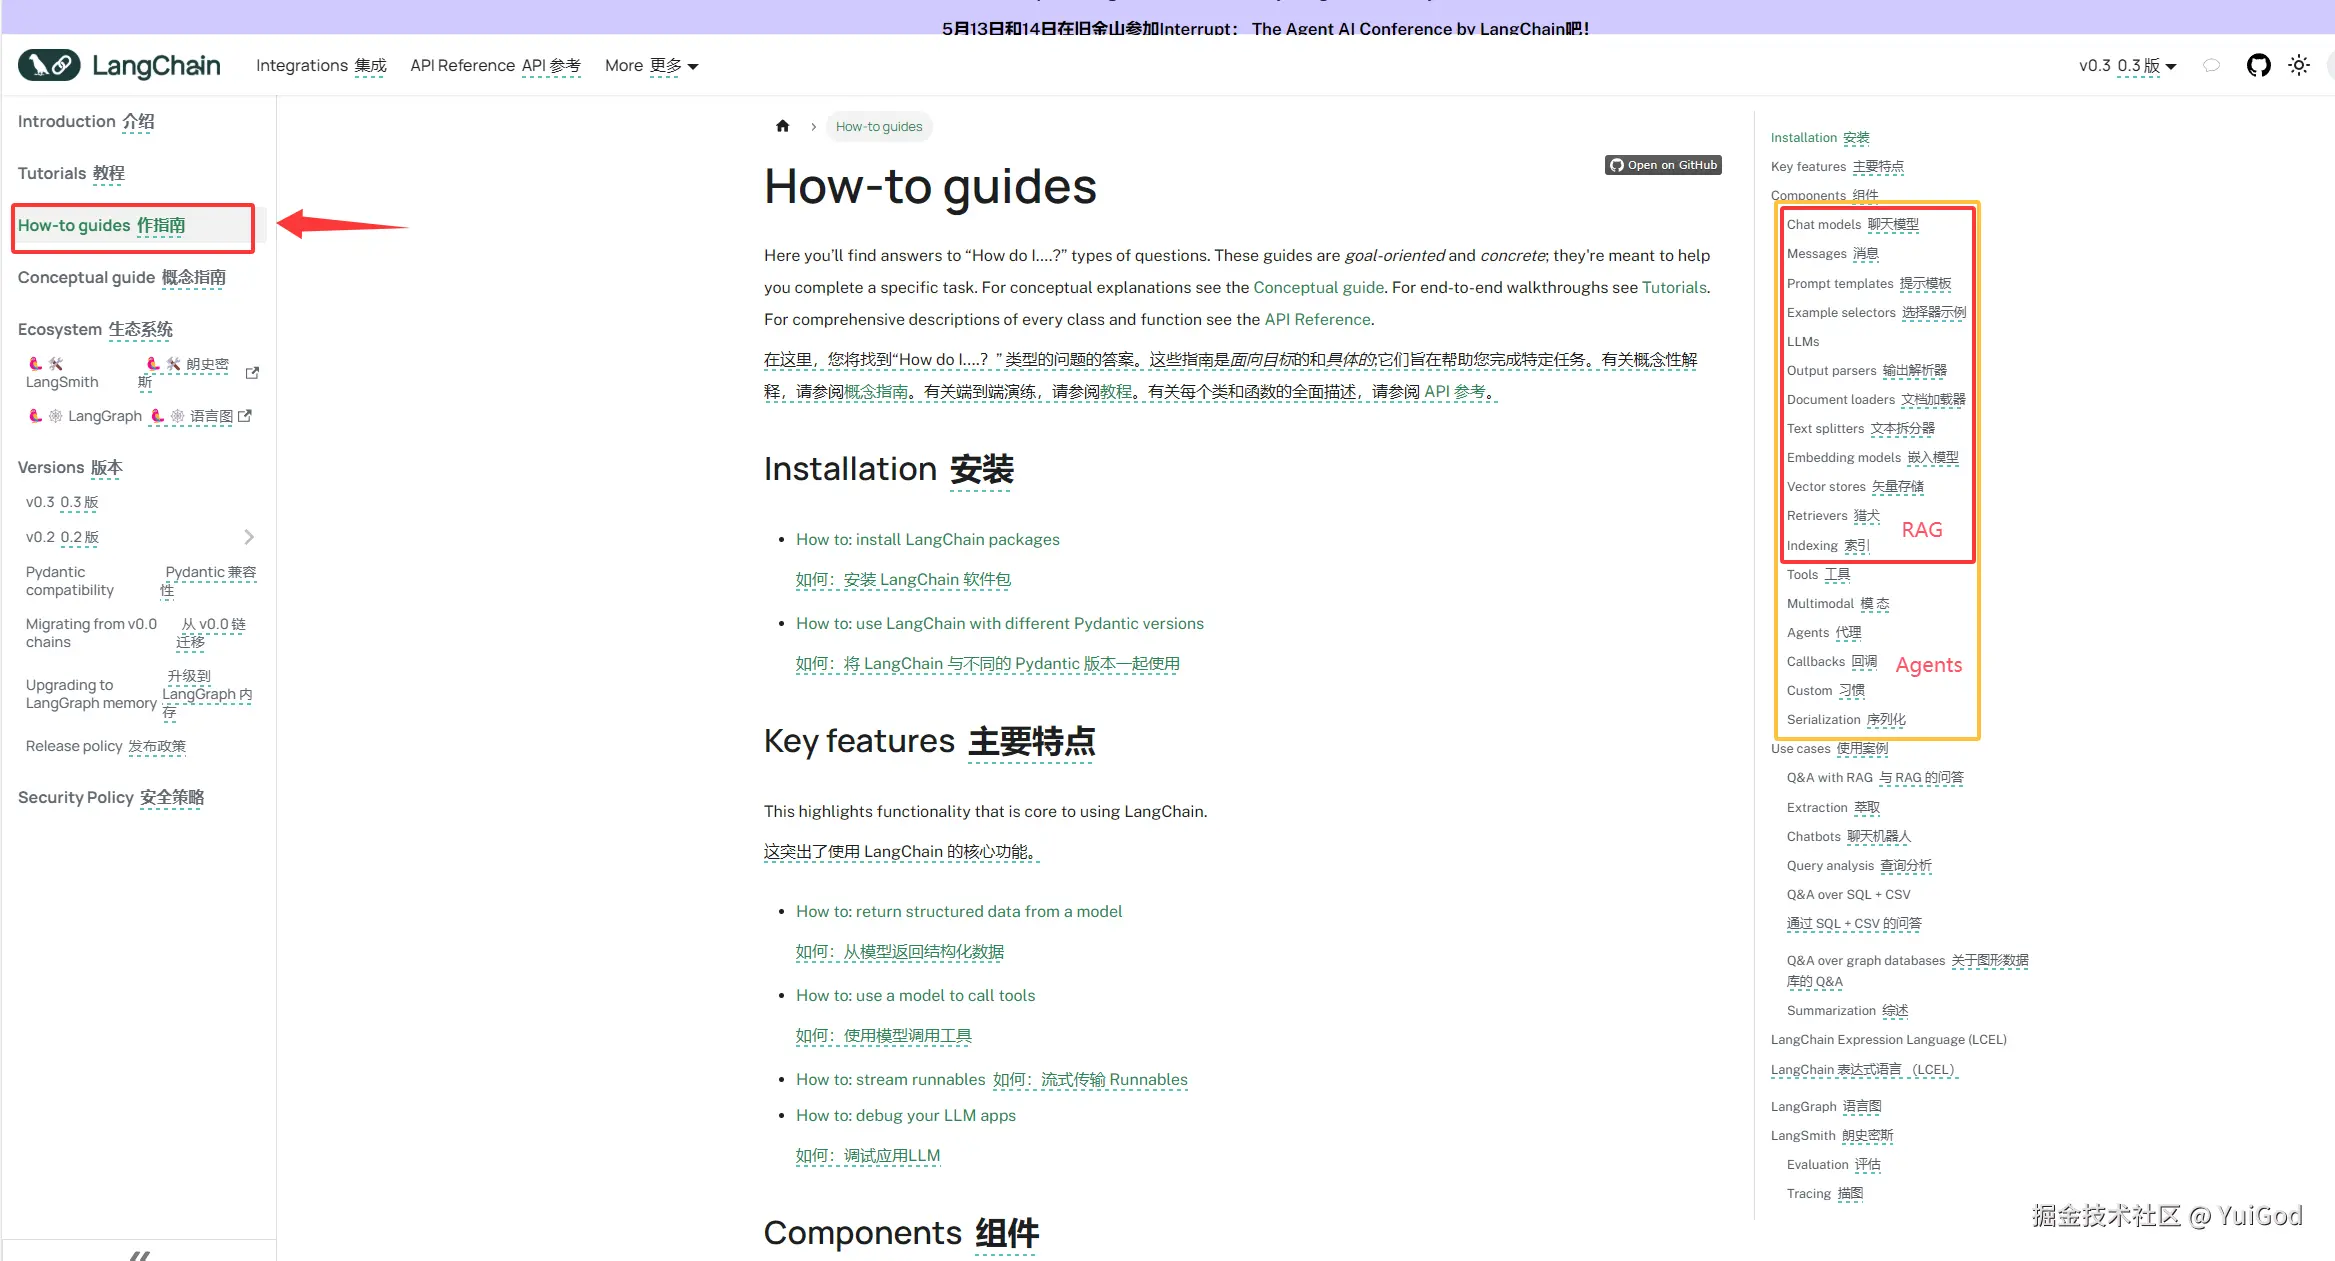Jump to Document loaders in the table of contents
Viewport: 2335px width, 1261px height.
pos(1876,399)
